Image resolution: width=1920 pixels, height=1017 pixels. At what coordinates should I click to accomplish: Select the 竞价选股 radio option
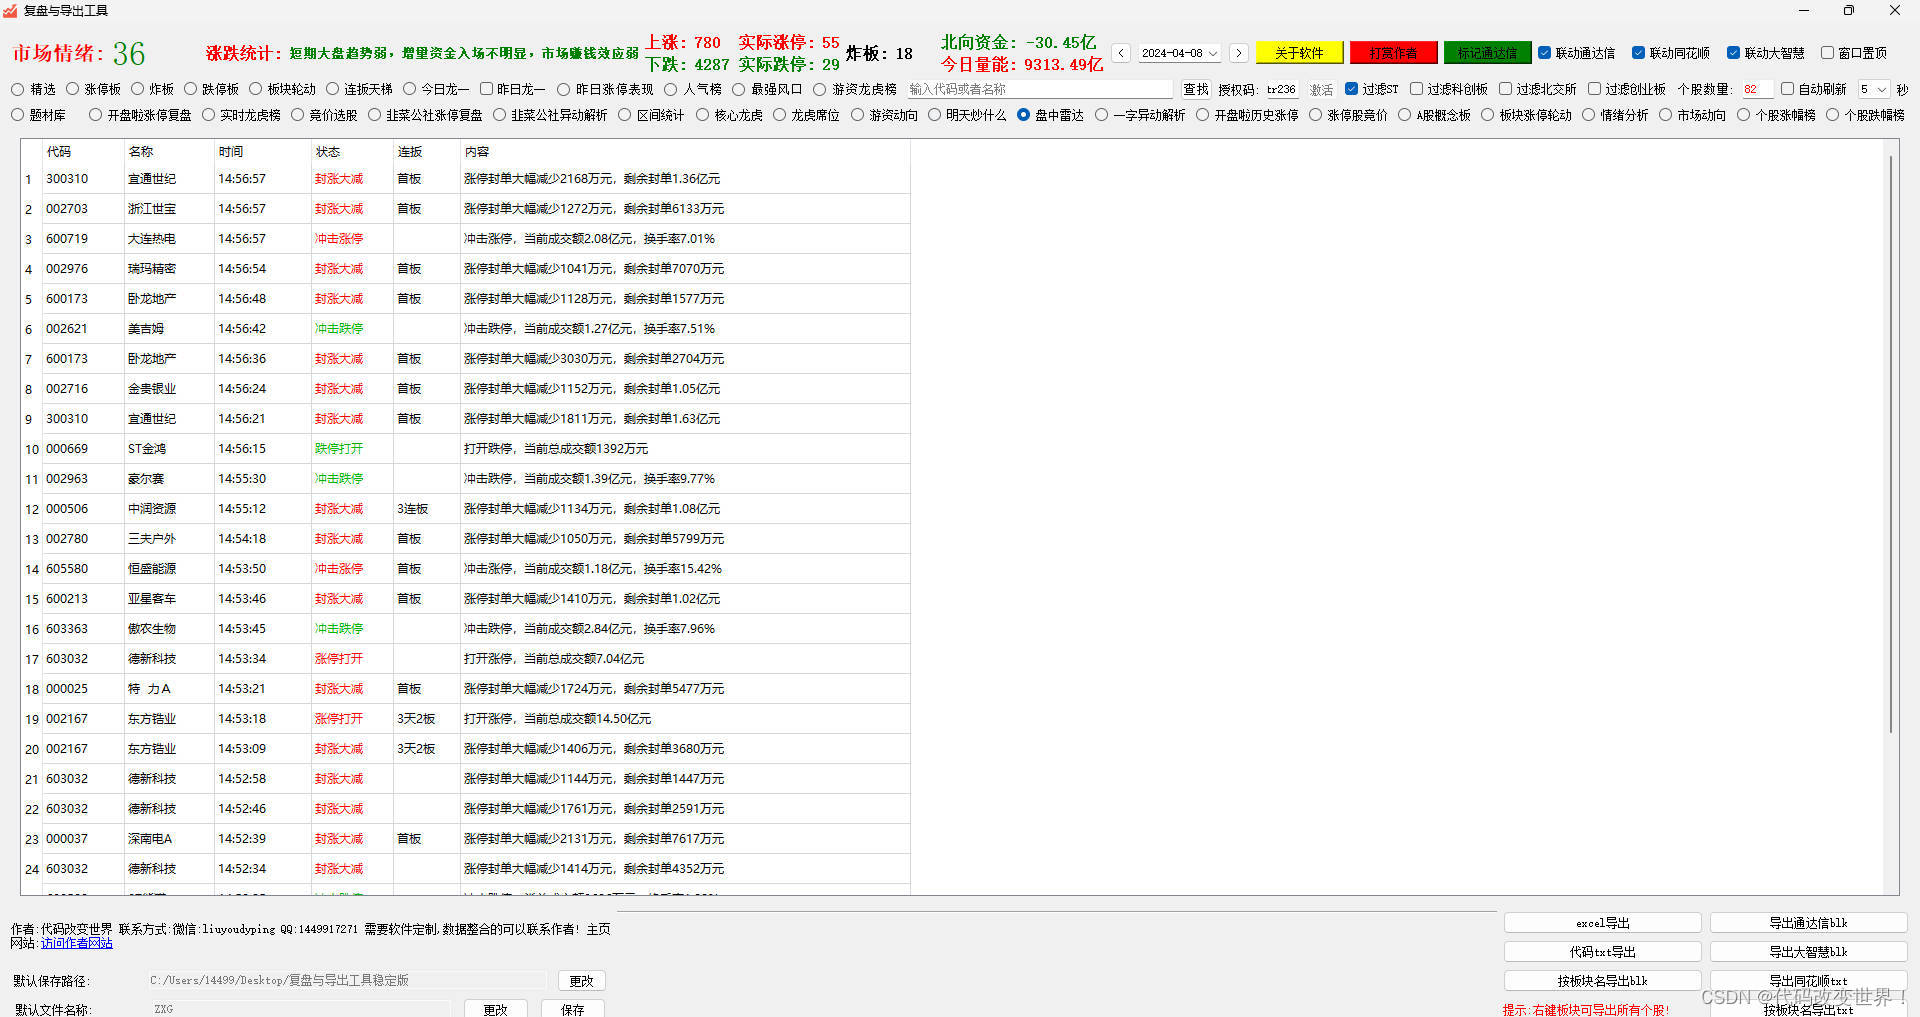(297, 115)
